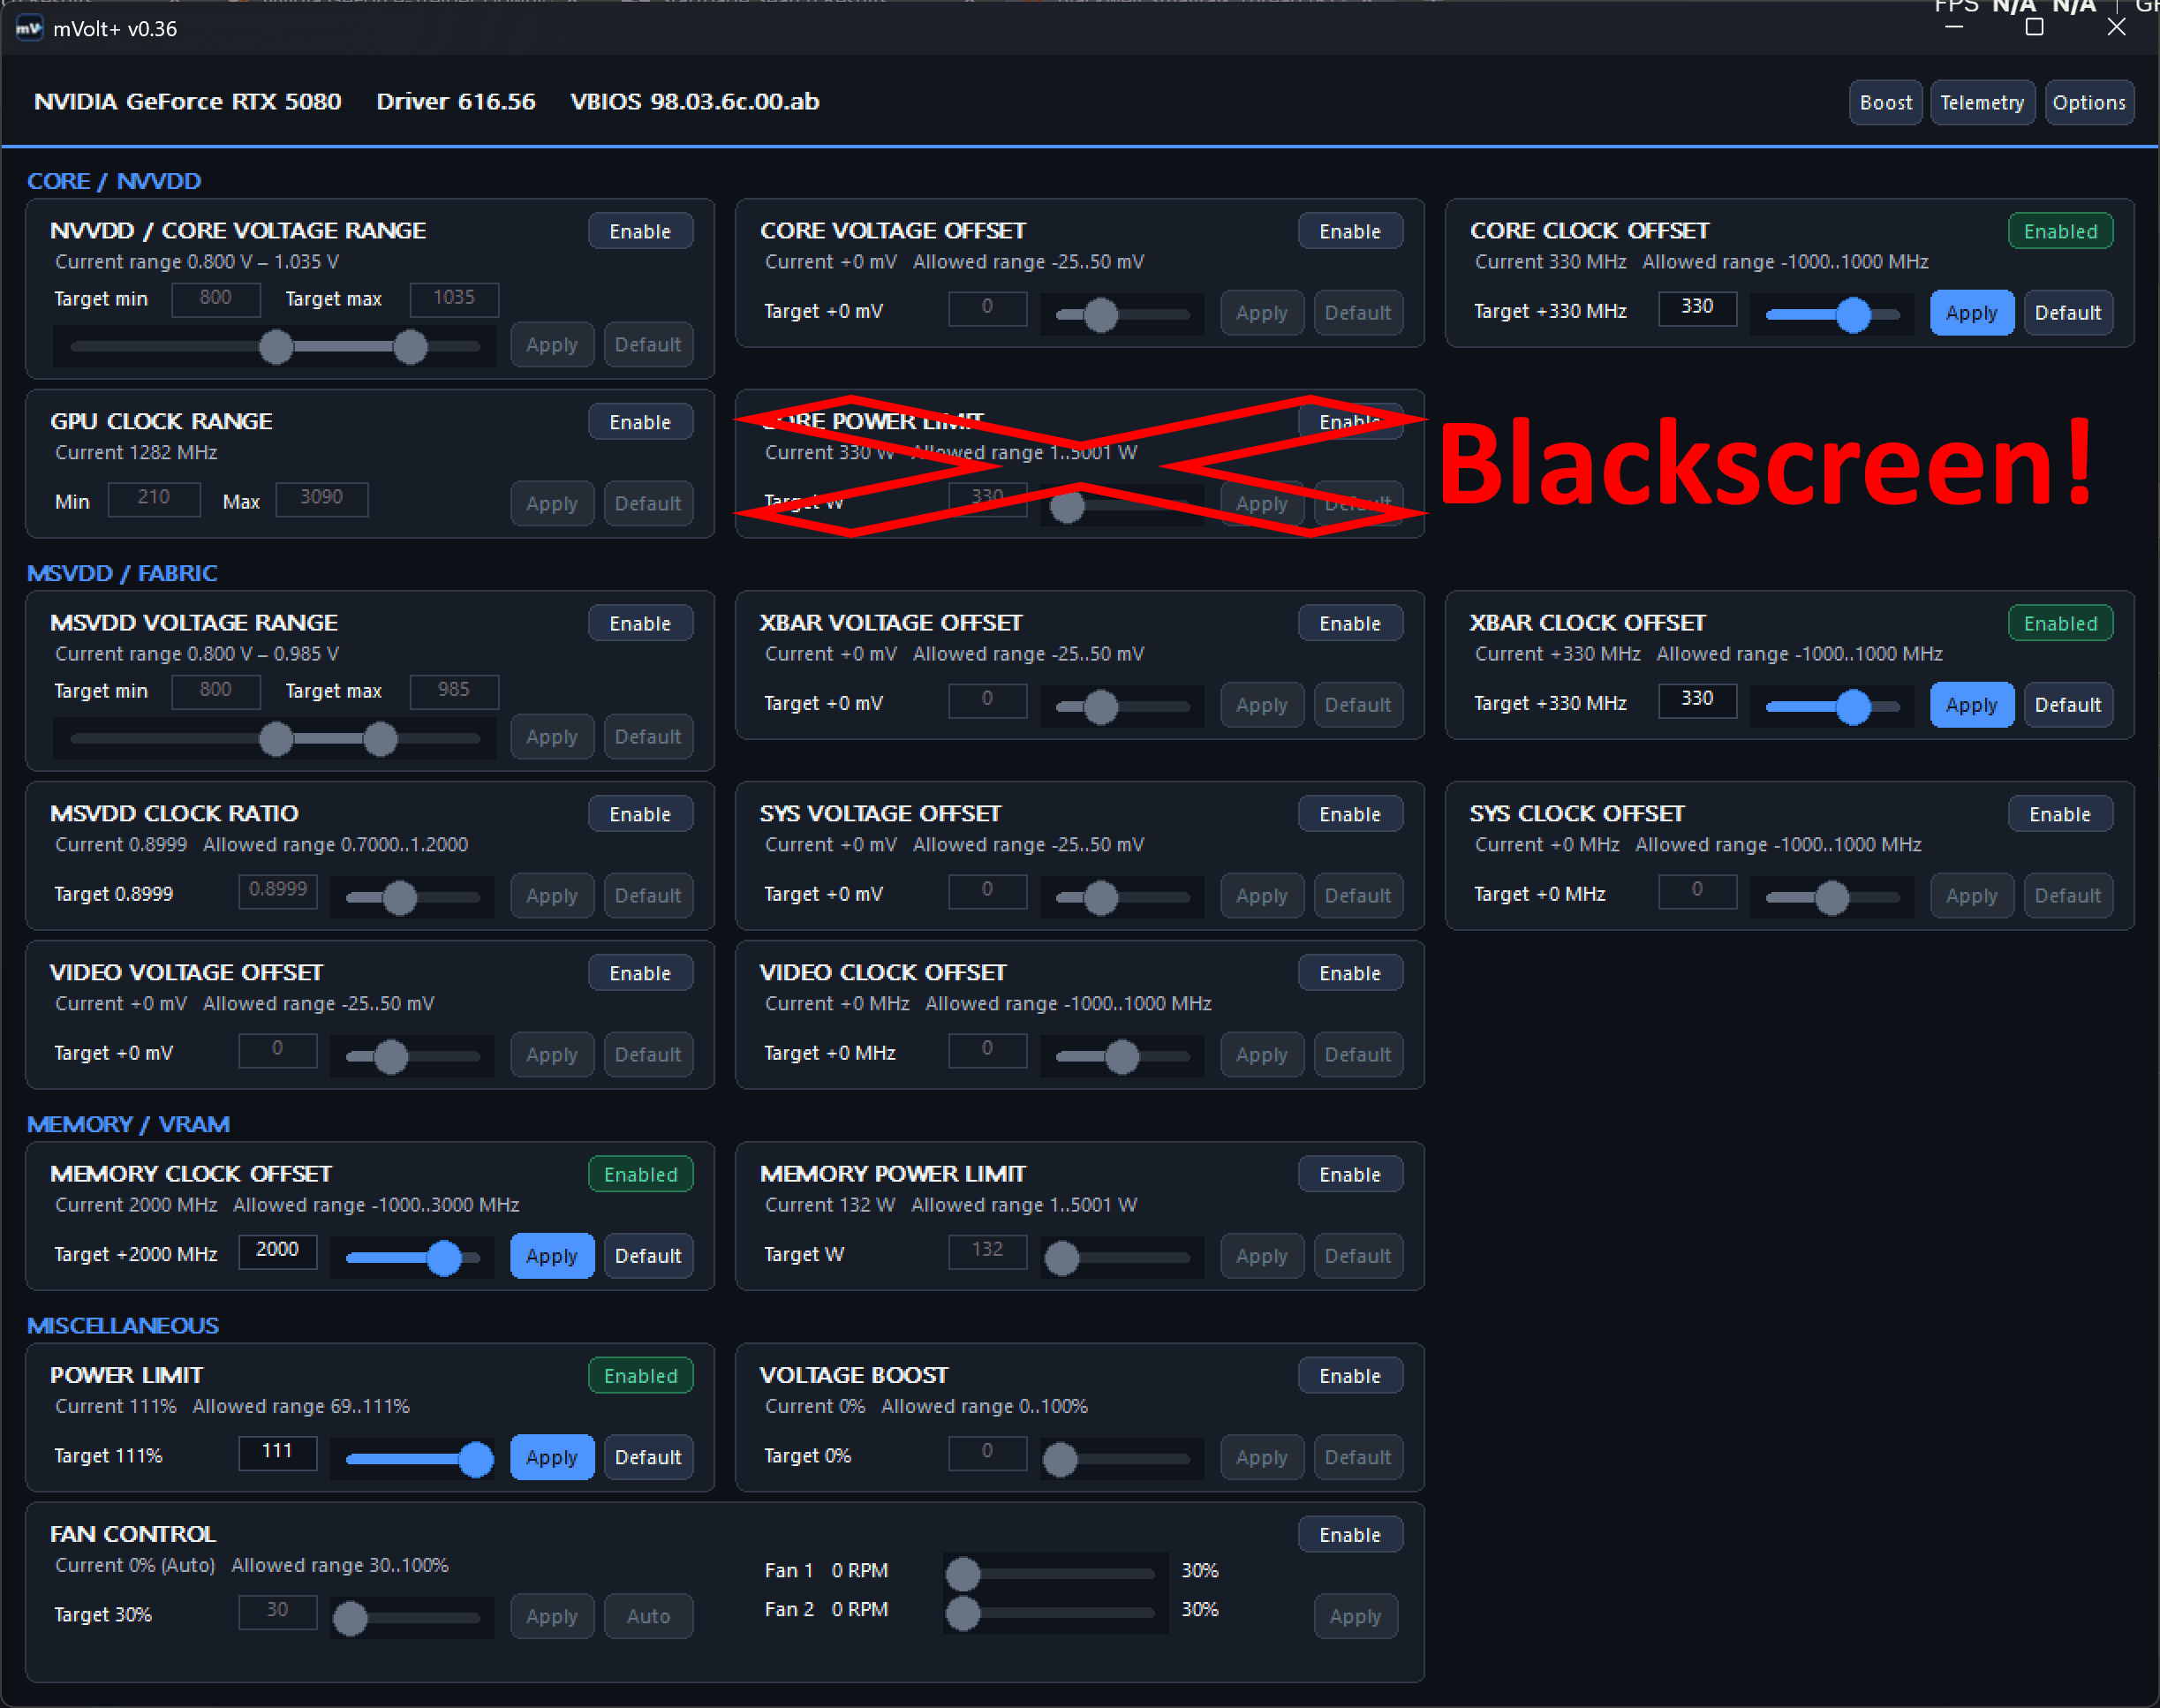This screenshot has width=2160, height=1708.
Task: Click the "NVIDIA GeForce RTX 5080" label
Action: (188, 102)
